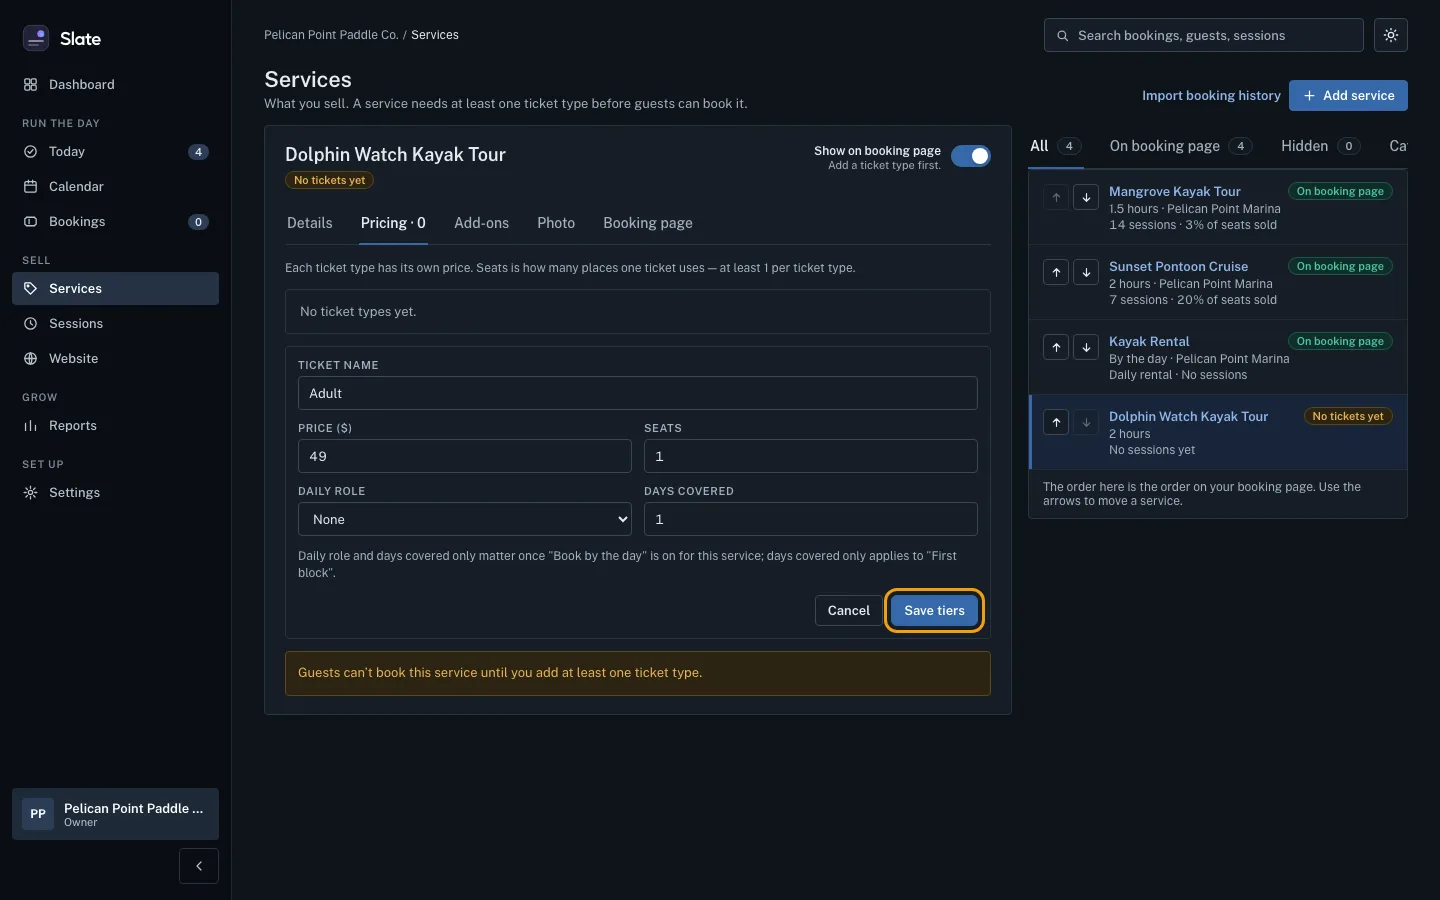Switch to the Booking page tab
The image size is (1440, 900).
648,223
